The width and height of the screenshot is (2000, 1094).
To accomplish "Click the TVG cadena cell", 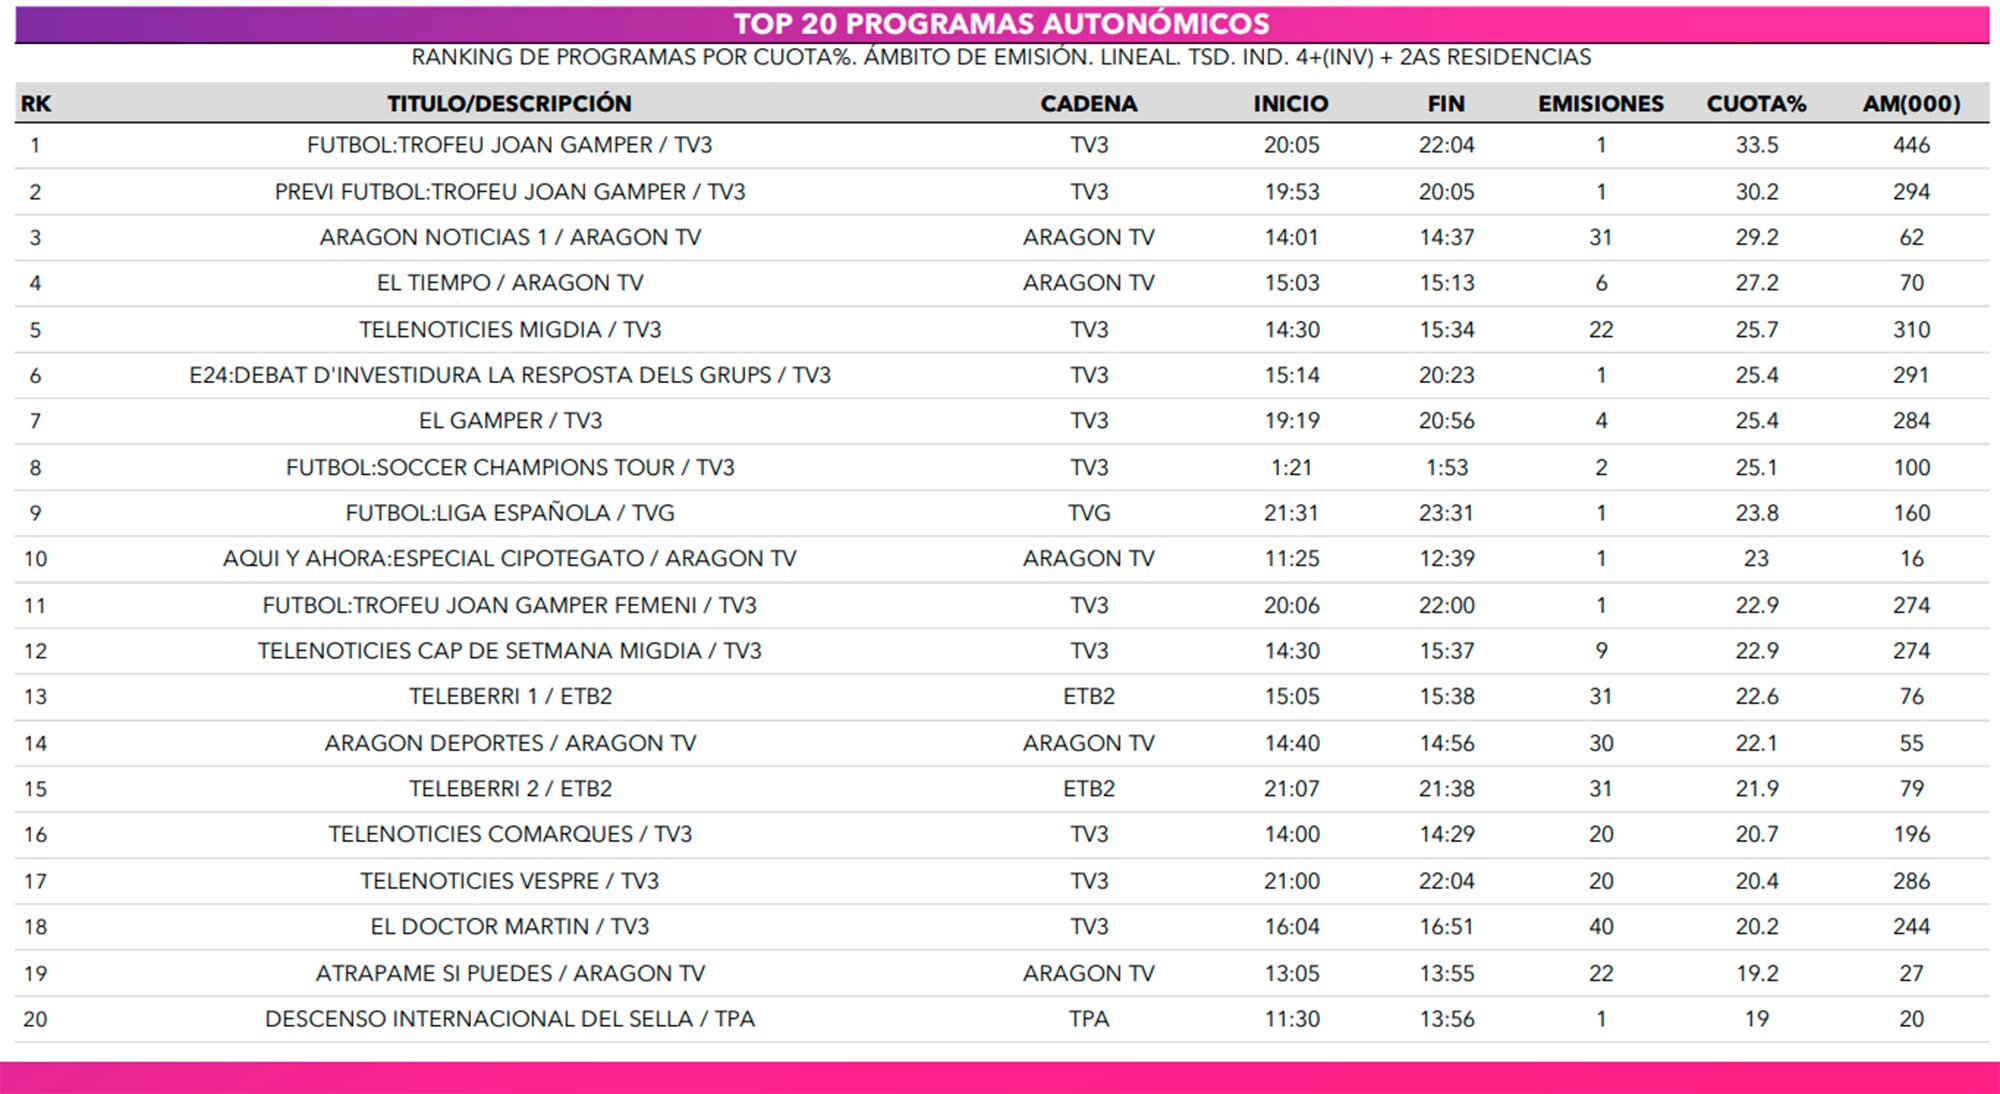I will tap(1088, 513).
